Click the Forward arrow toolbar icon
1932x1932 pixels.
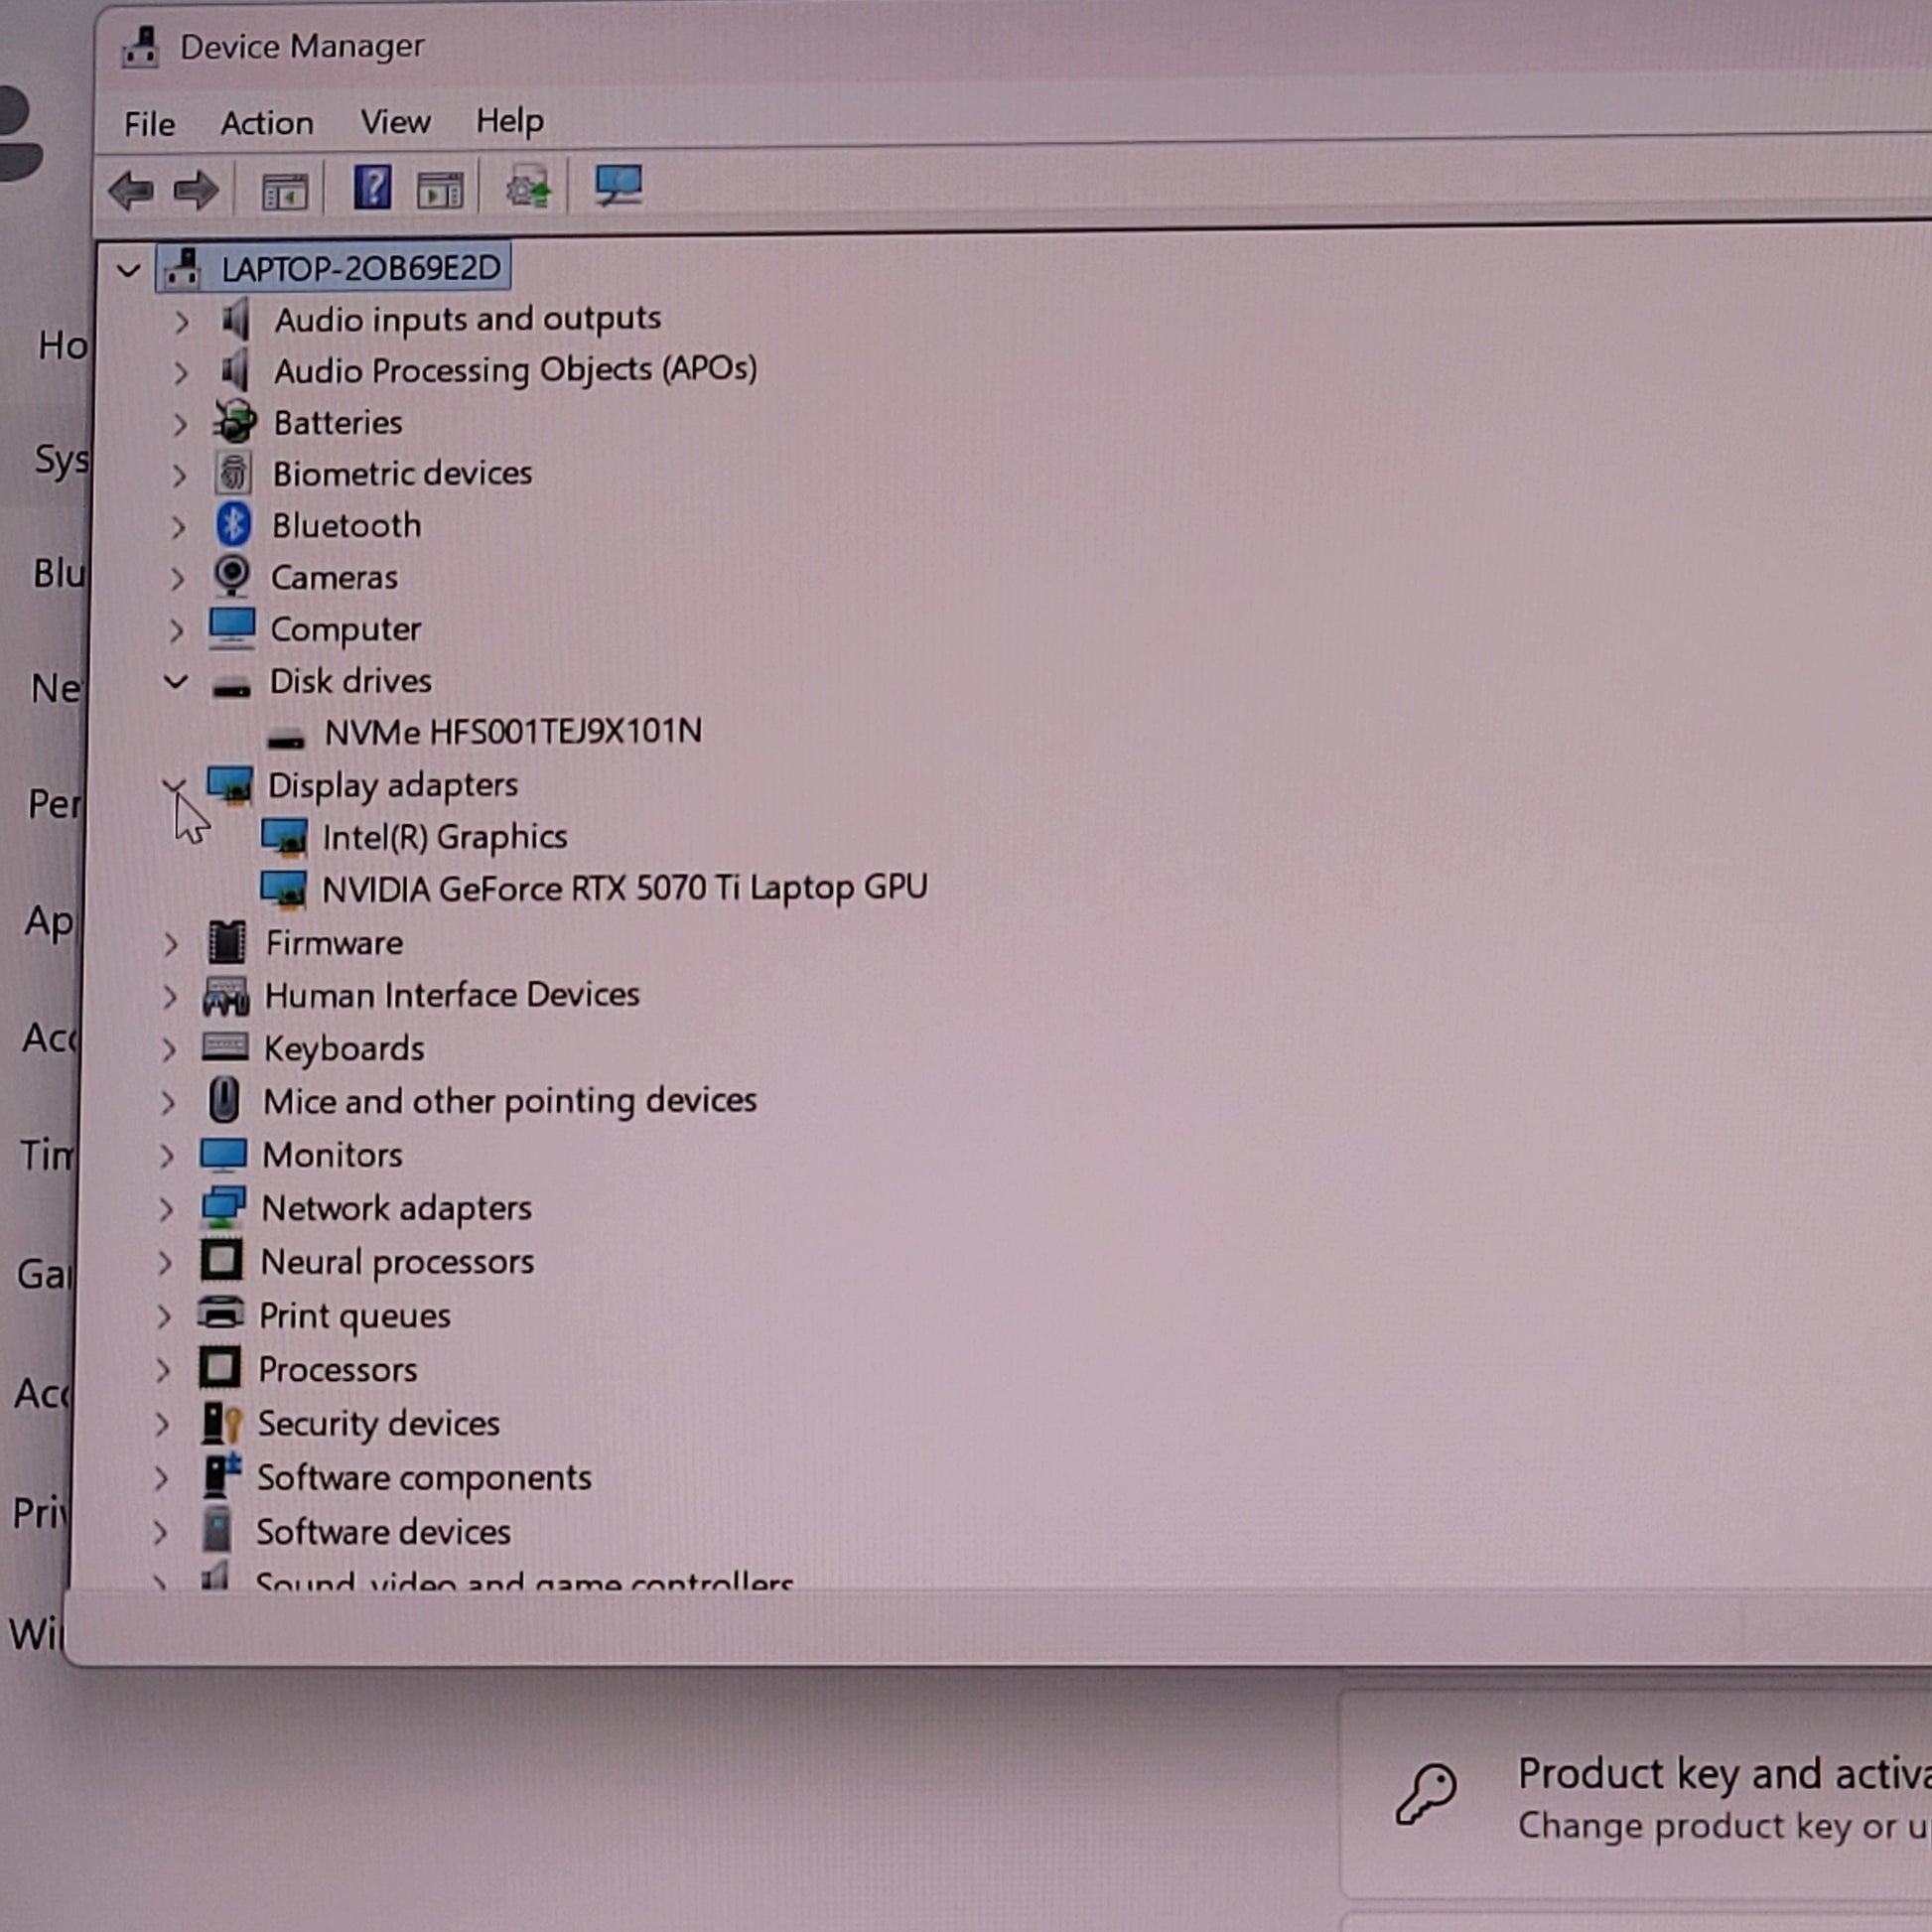[x=195, y=190]
